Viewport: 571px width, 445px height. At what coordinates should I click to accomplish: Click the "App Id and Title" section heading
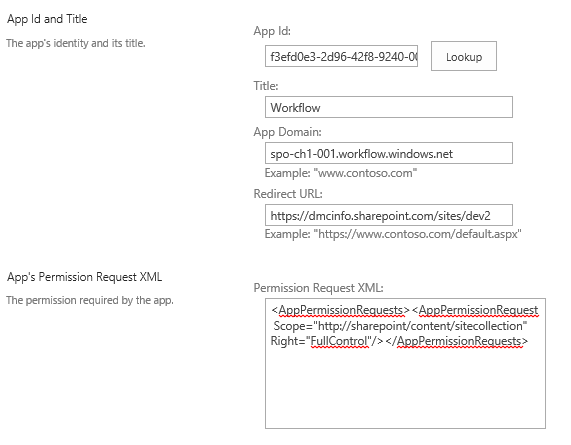point(47,19)
